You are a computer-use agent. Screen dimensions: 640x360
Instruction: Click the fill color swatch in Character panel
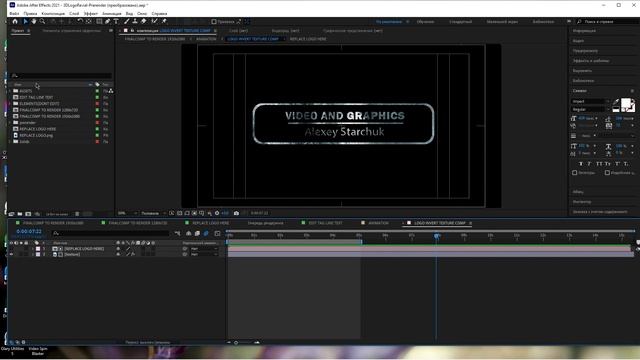pos(626,103)
